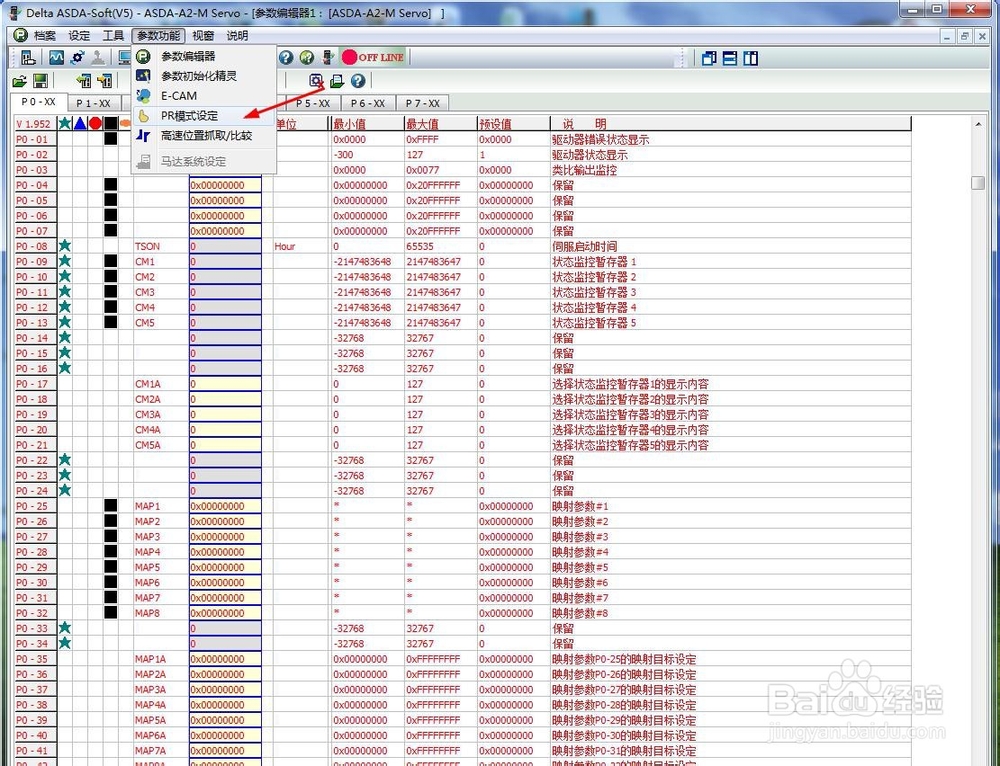Click the servo drive connect icon beside OFF LINE

(x=328, y=58)
